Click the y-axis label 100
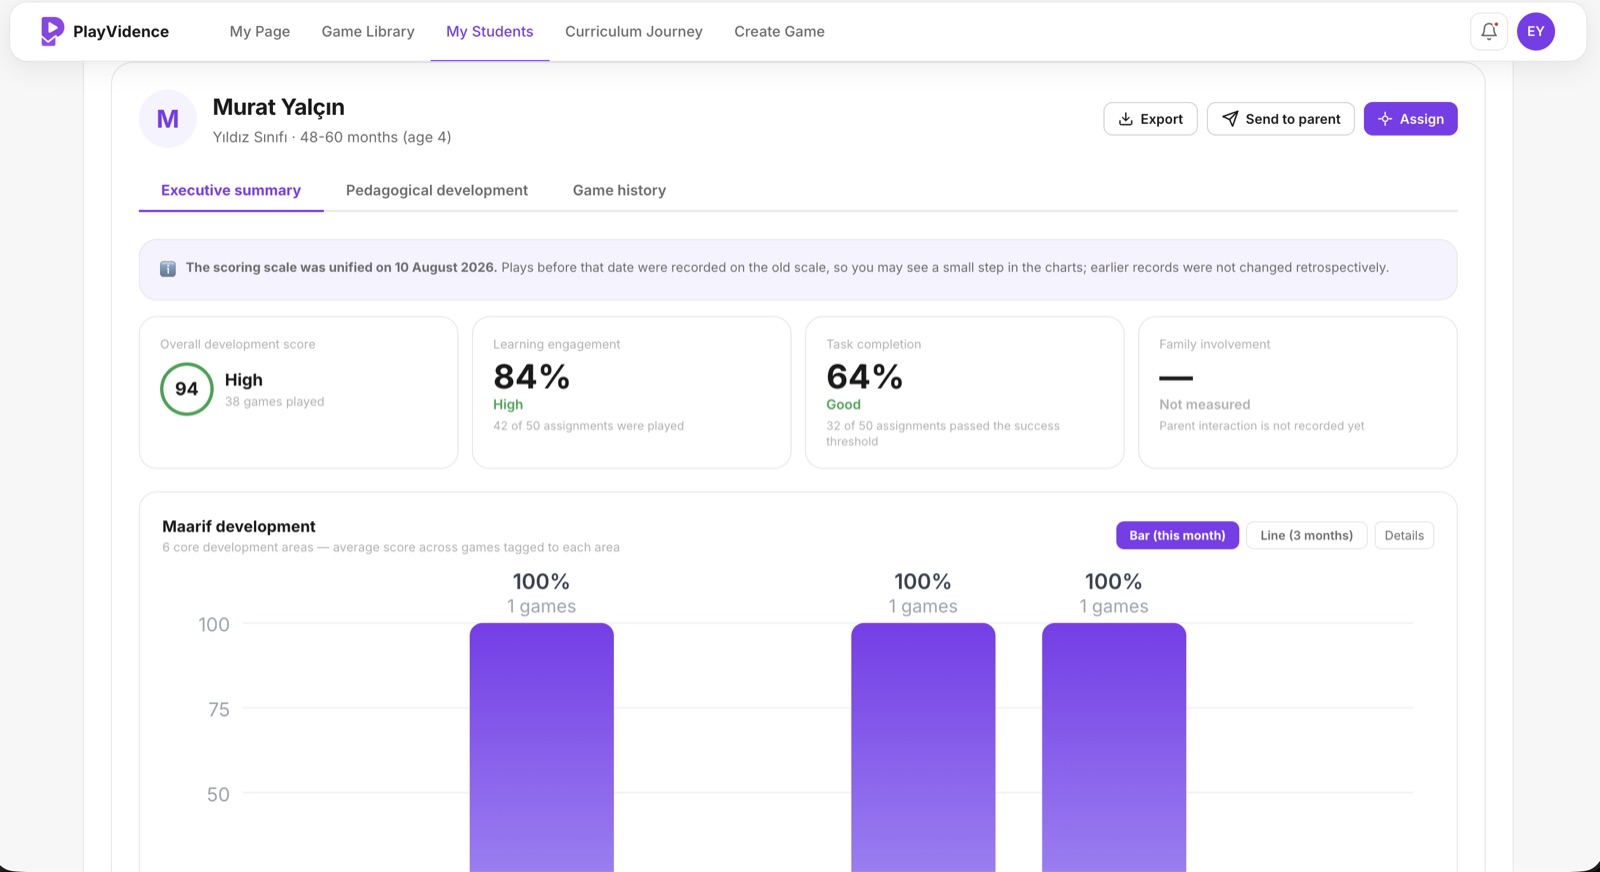This screenshot has height=872, width=1600. pos(214,624)
